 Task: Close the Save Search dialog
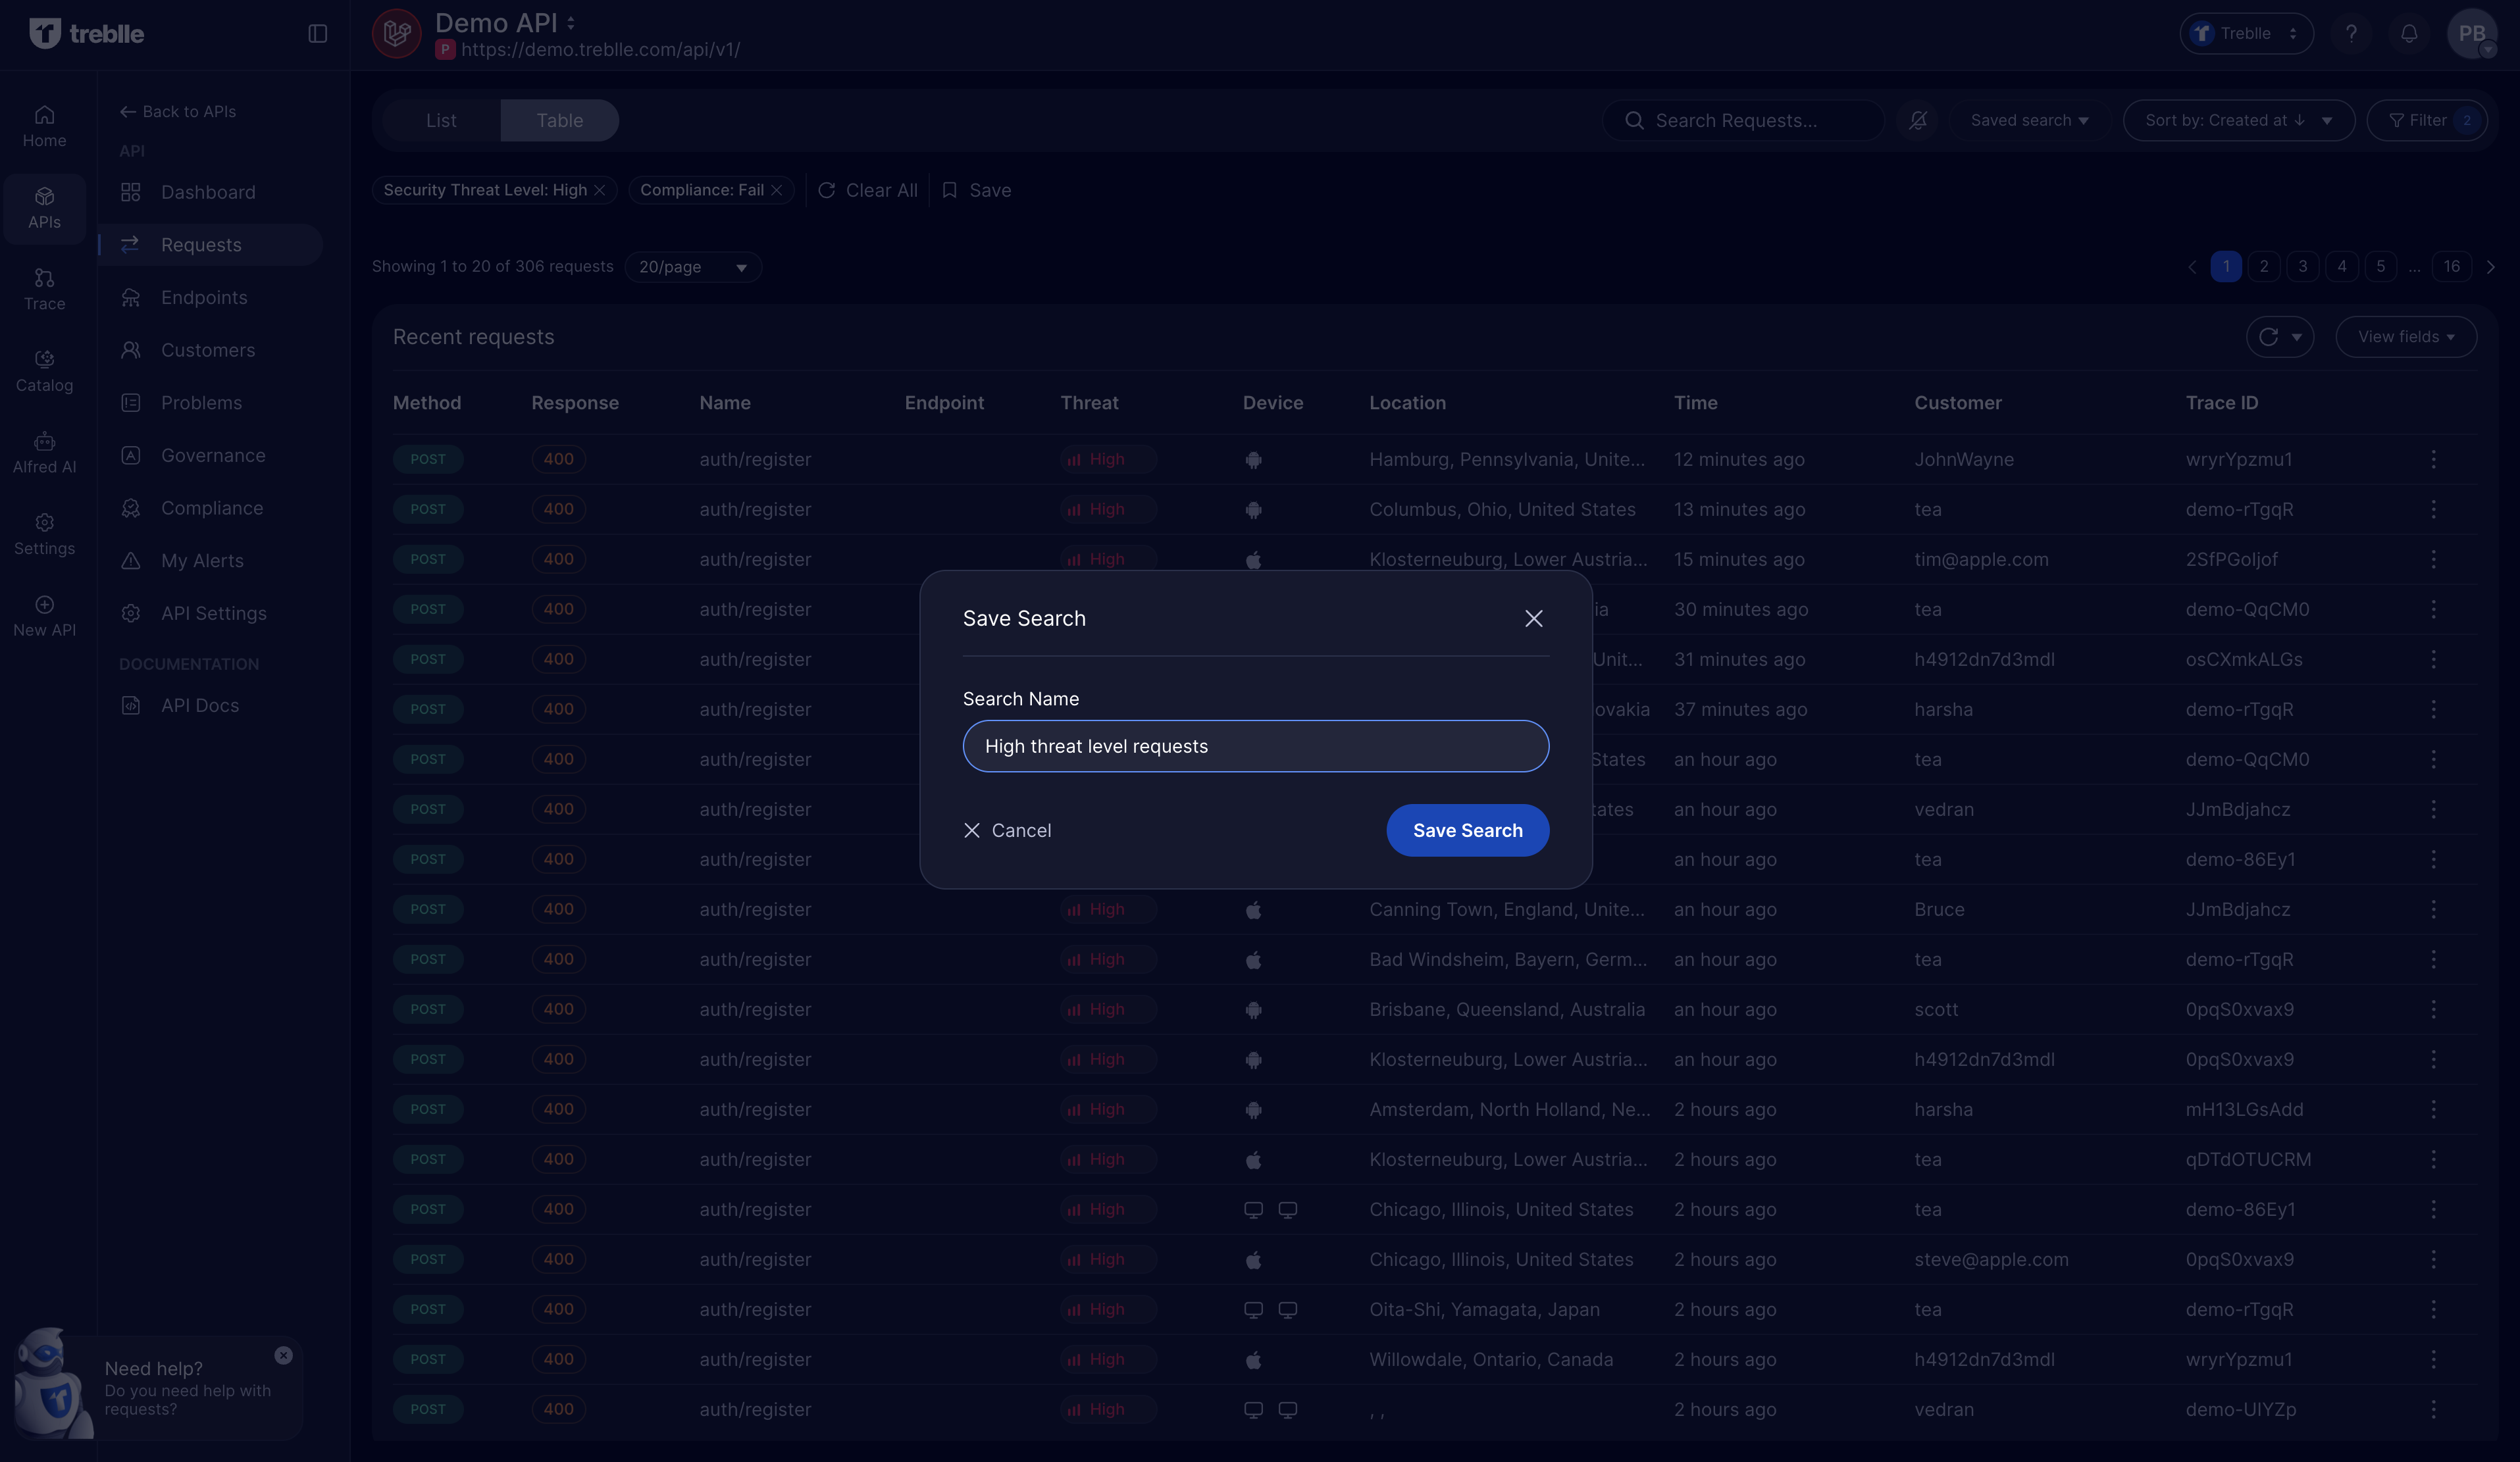tap(1533, 618)
